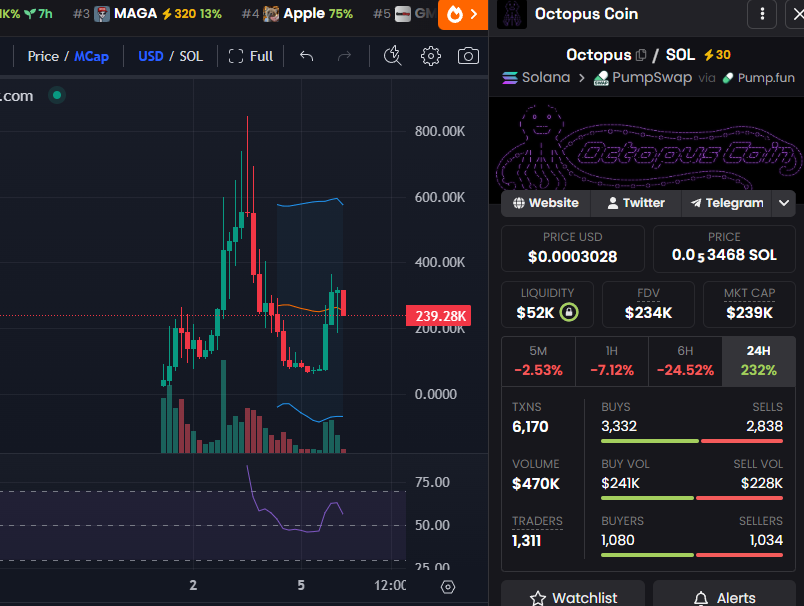Click the 800.00K price axis label
Viewport: 804px width, 606px height.
click(439, 131)
